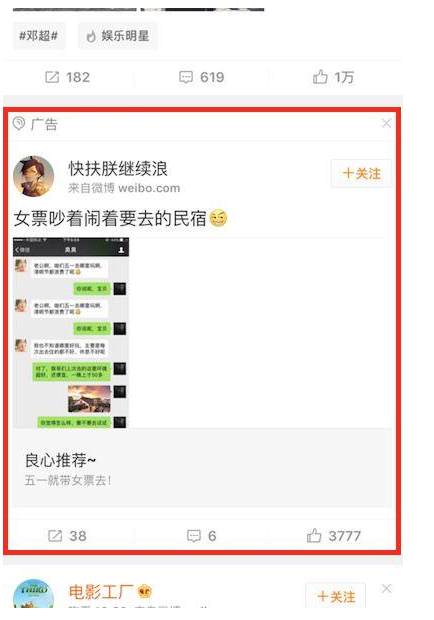
Task: Tap the weibo.com source text
Action: (149, 188)
